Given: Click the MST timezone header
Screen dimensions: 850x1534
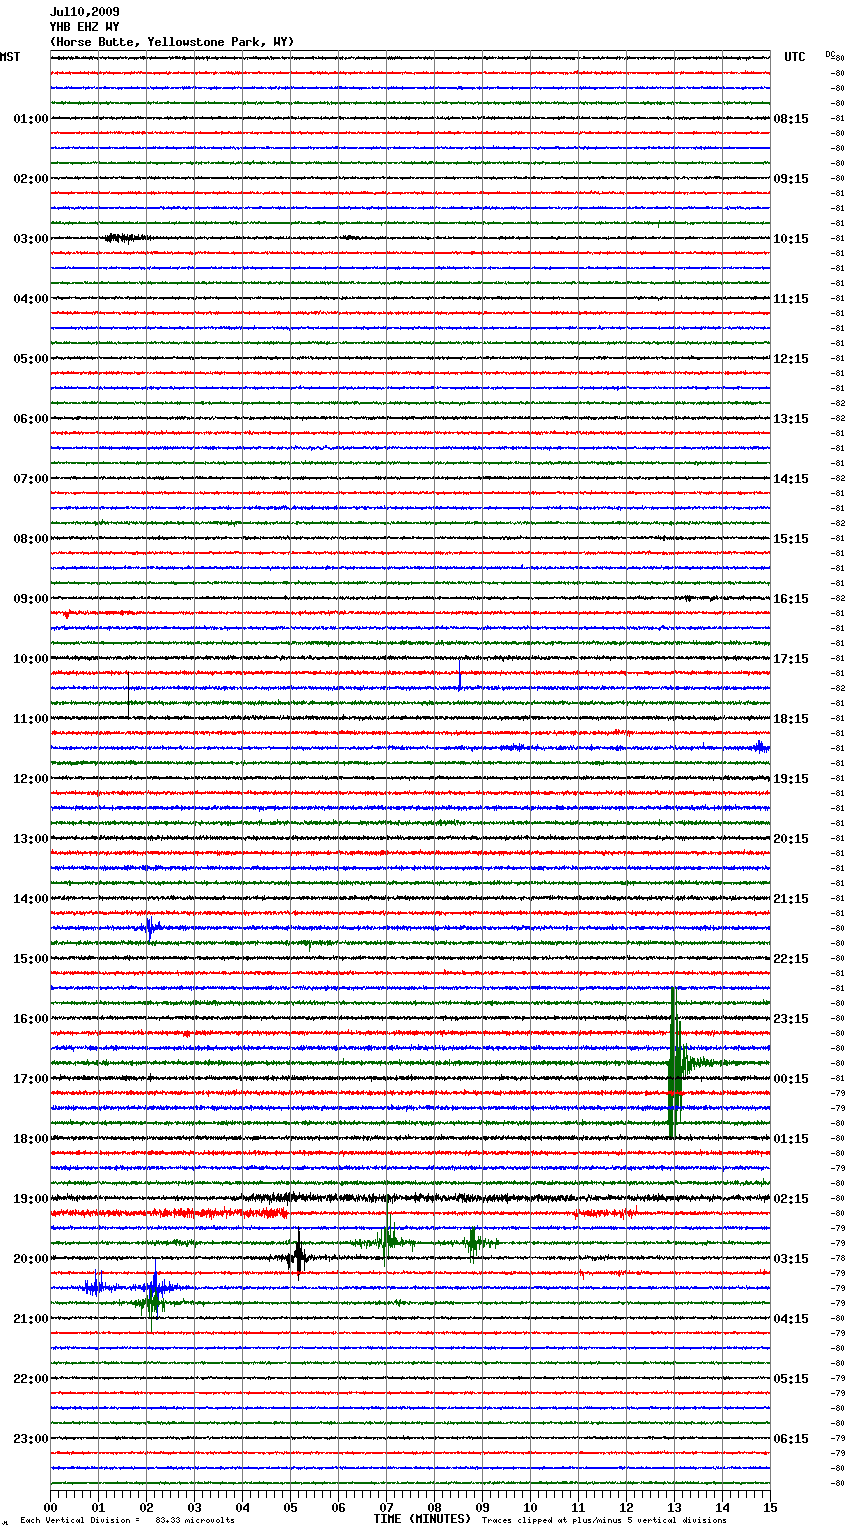Looking at the screenshot, I should point(10,57).
